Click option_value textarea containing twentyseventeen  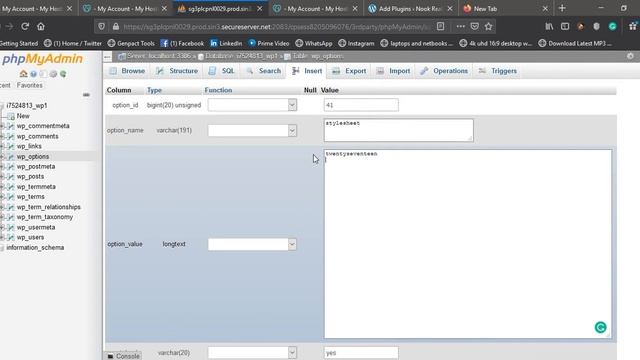coord(468,244)
